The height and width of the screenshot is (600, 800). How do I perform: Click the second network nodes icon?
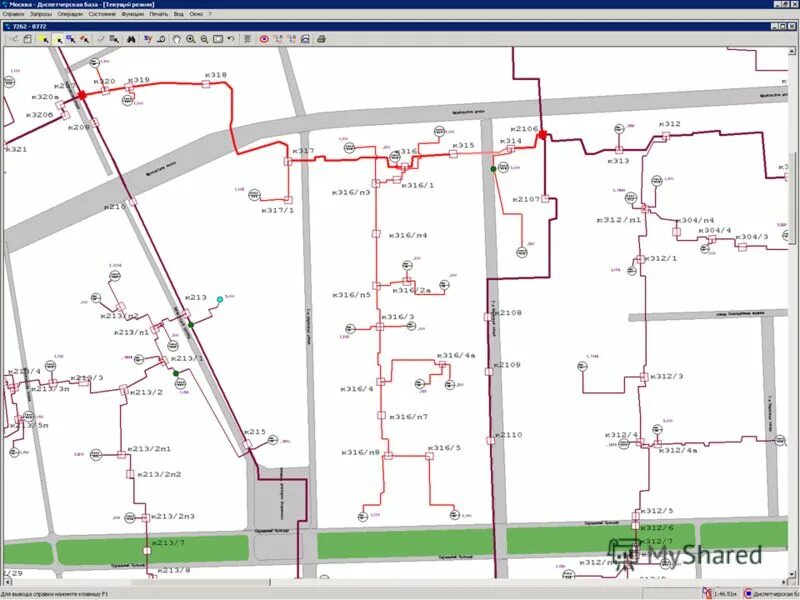point(291,39)
